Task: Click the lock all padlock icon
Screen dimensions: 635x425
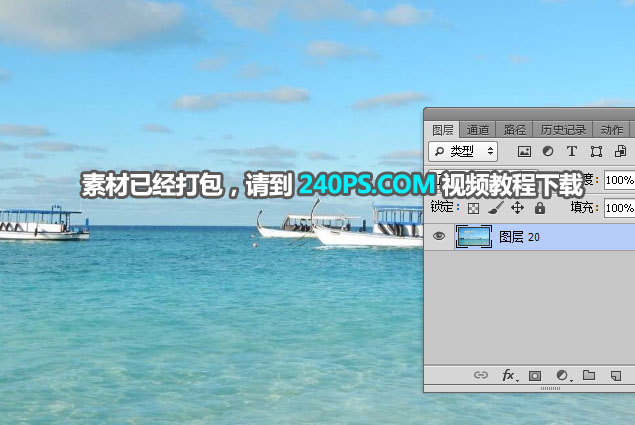Action: coord(540,208)
